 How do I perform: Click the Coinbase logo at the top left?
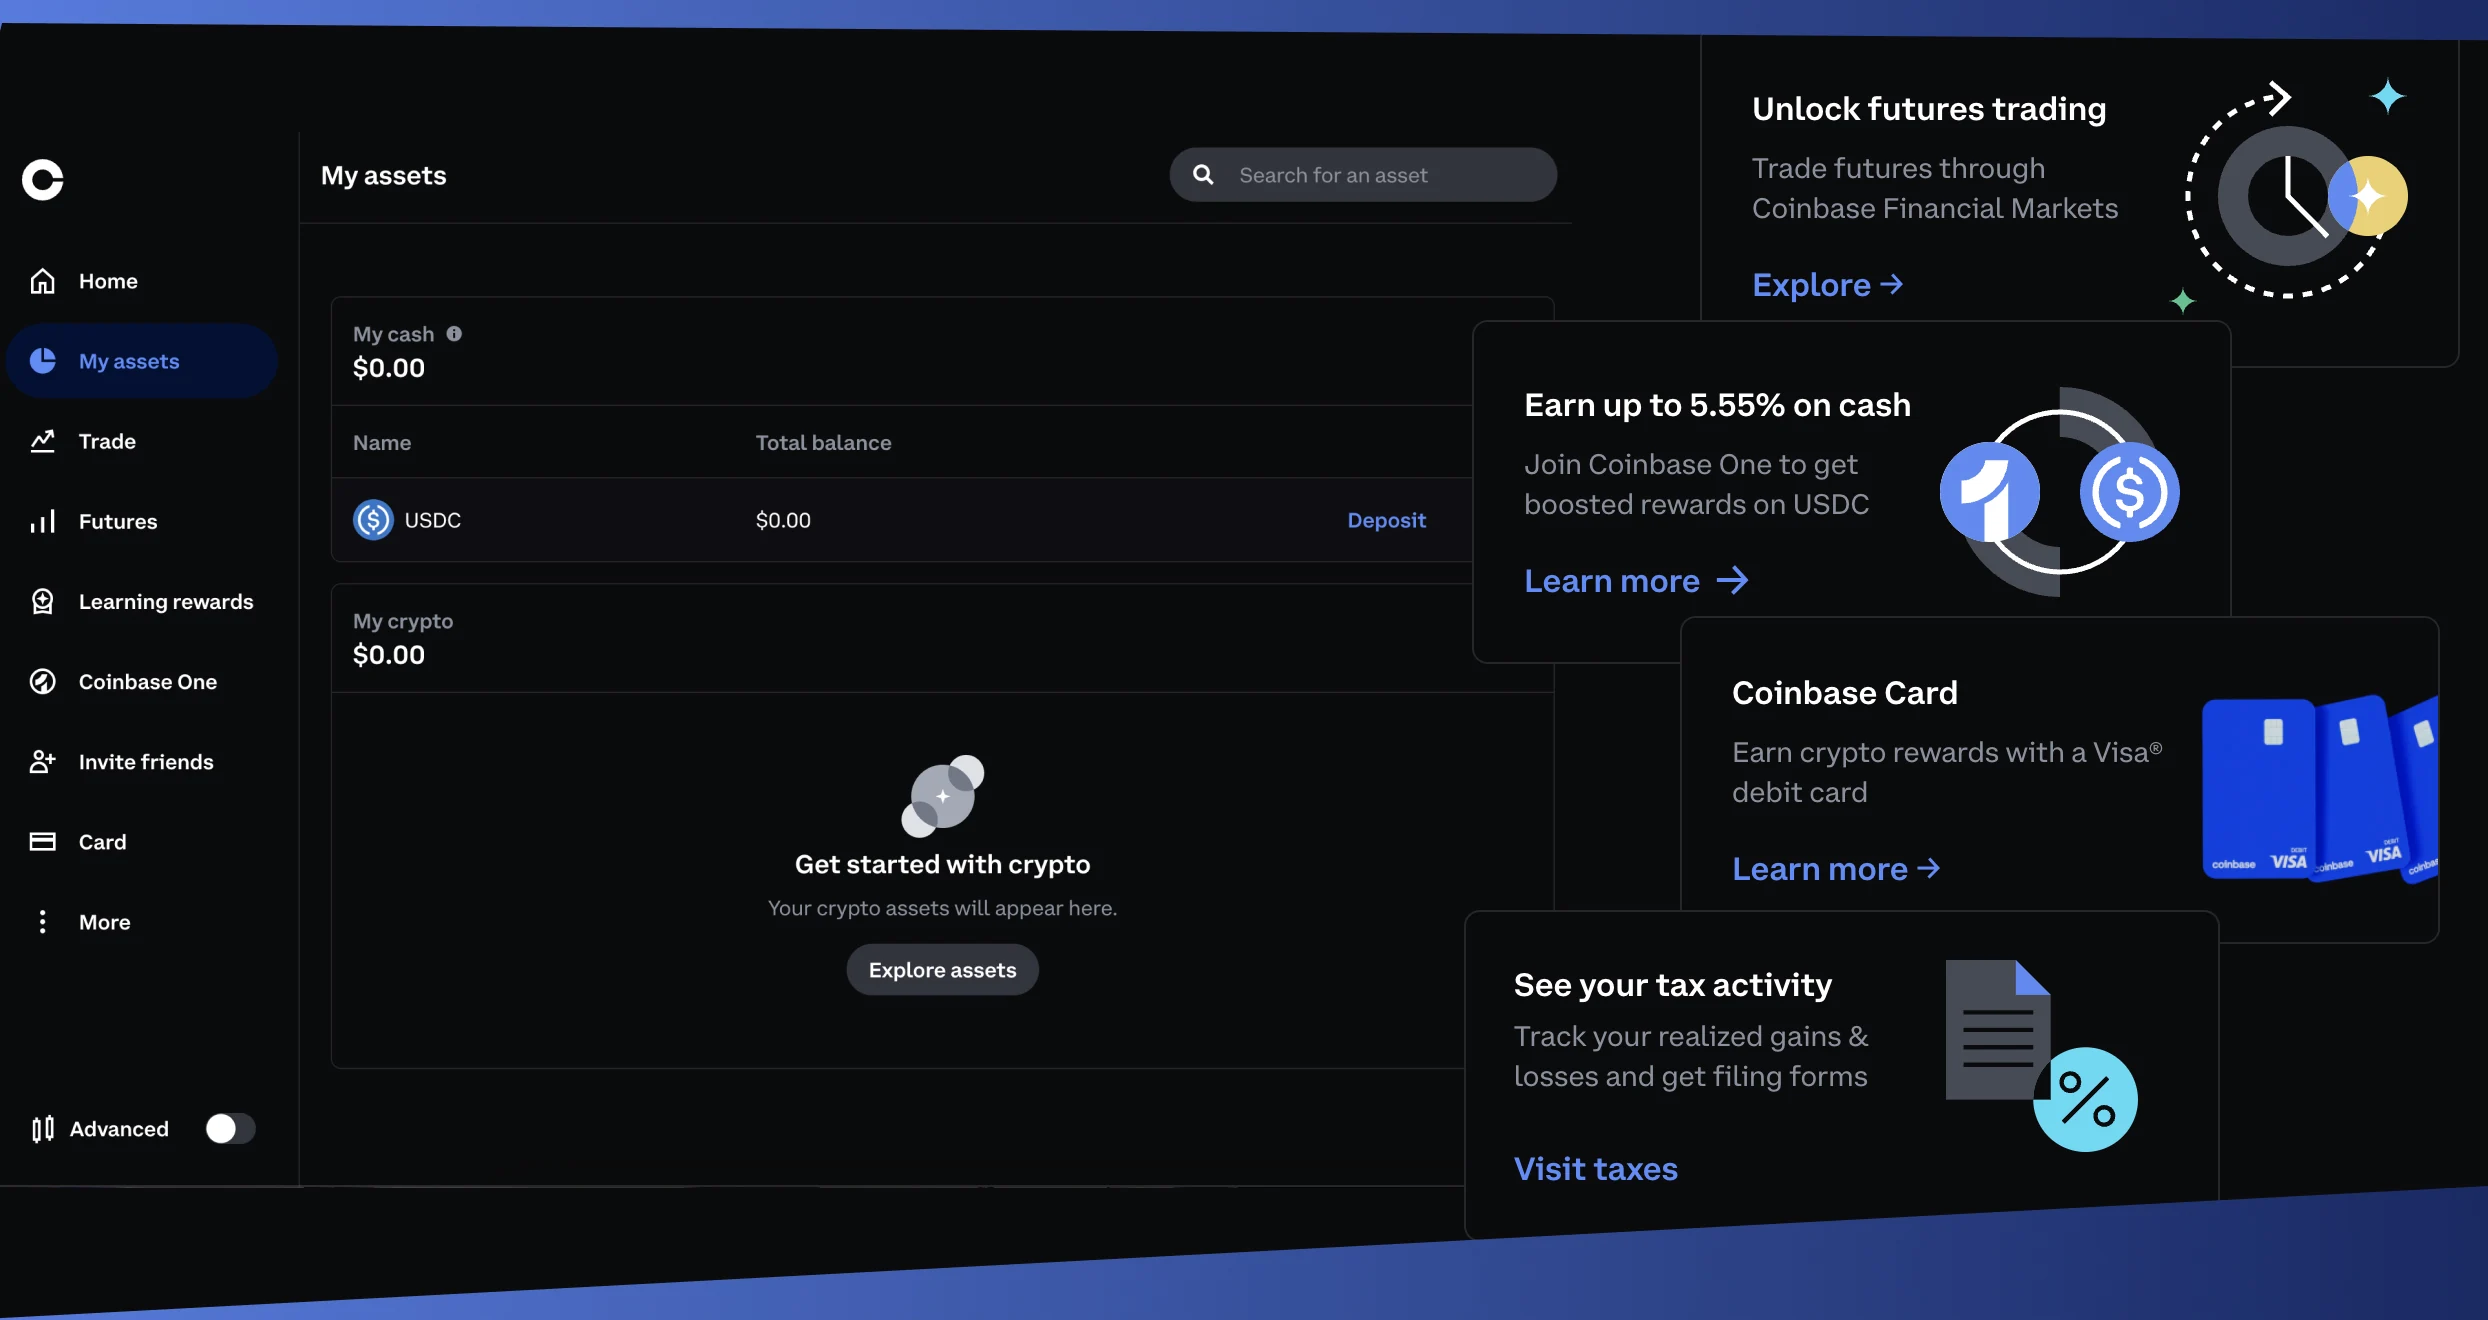(x=42, y=179)
